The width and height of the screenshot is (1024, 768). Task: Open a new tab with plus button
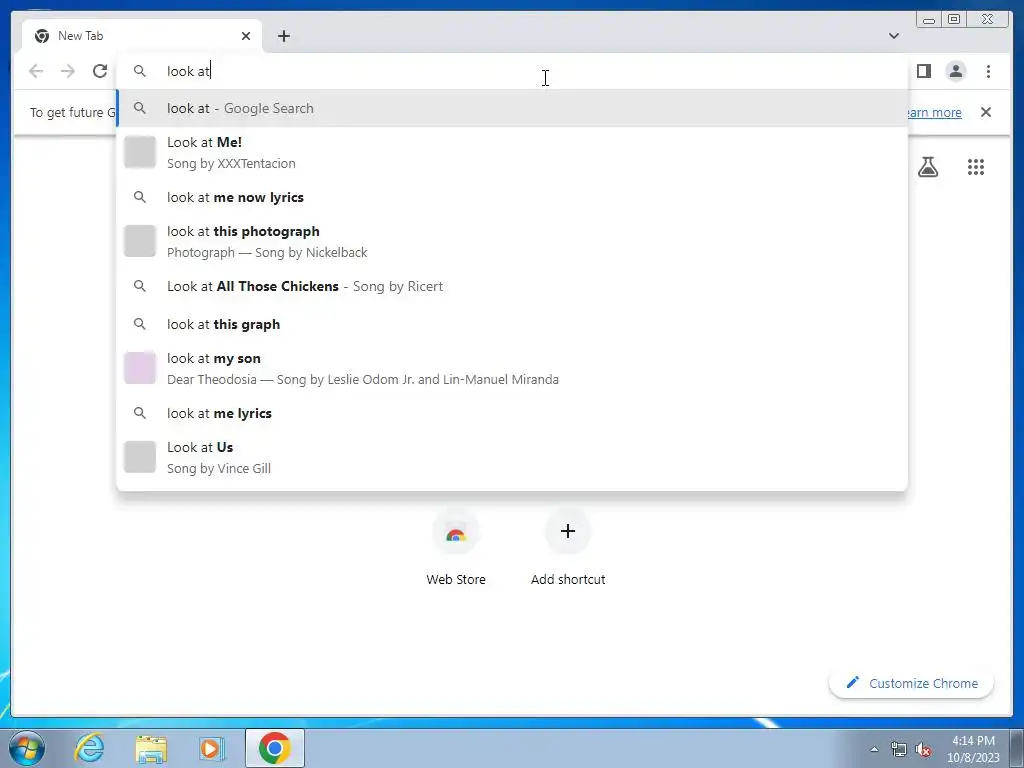(x=283, y=36)
